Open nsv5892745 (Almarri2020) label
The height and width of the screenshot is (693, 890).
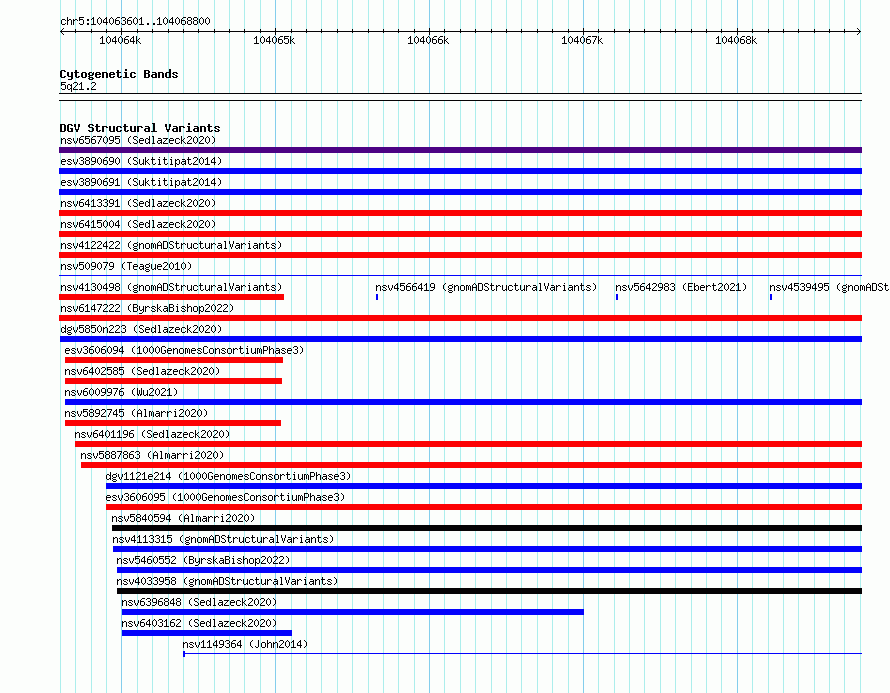[136, 413]
